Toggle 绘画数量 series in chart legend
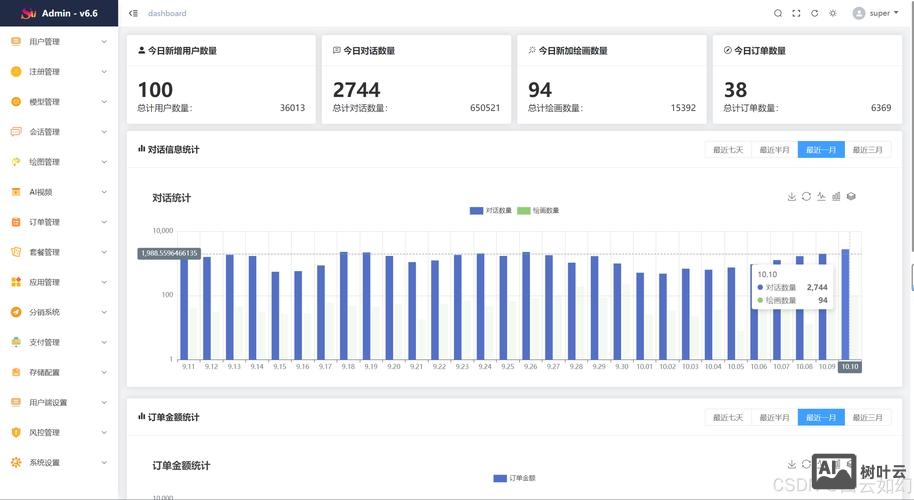The width and height of the screenshot is (914, 500). 538,211
